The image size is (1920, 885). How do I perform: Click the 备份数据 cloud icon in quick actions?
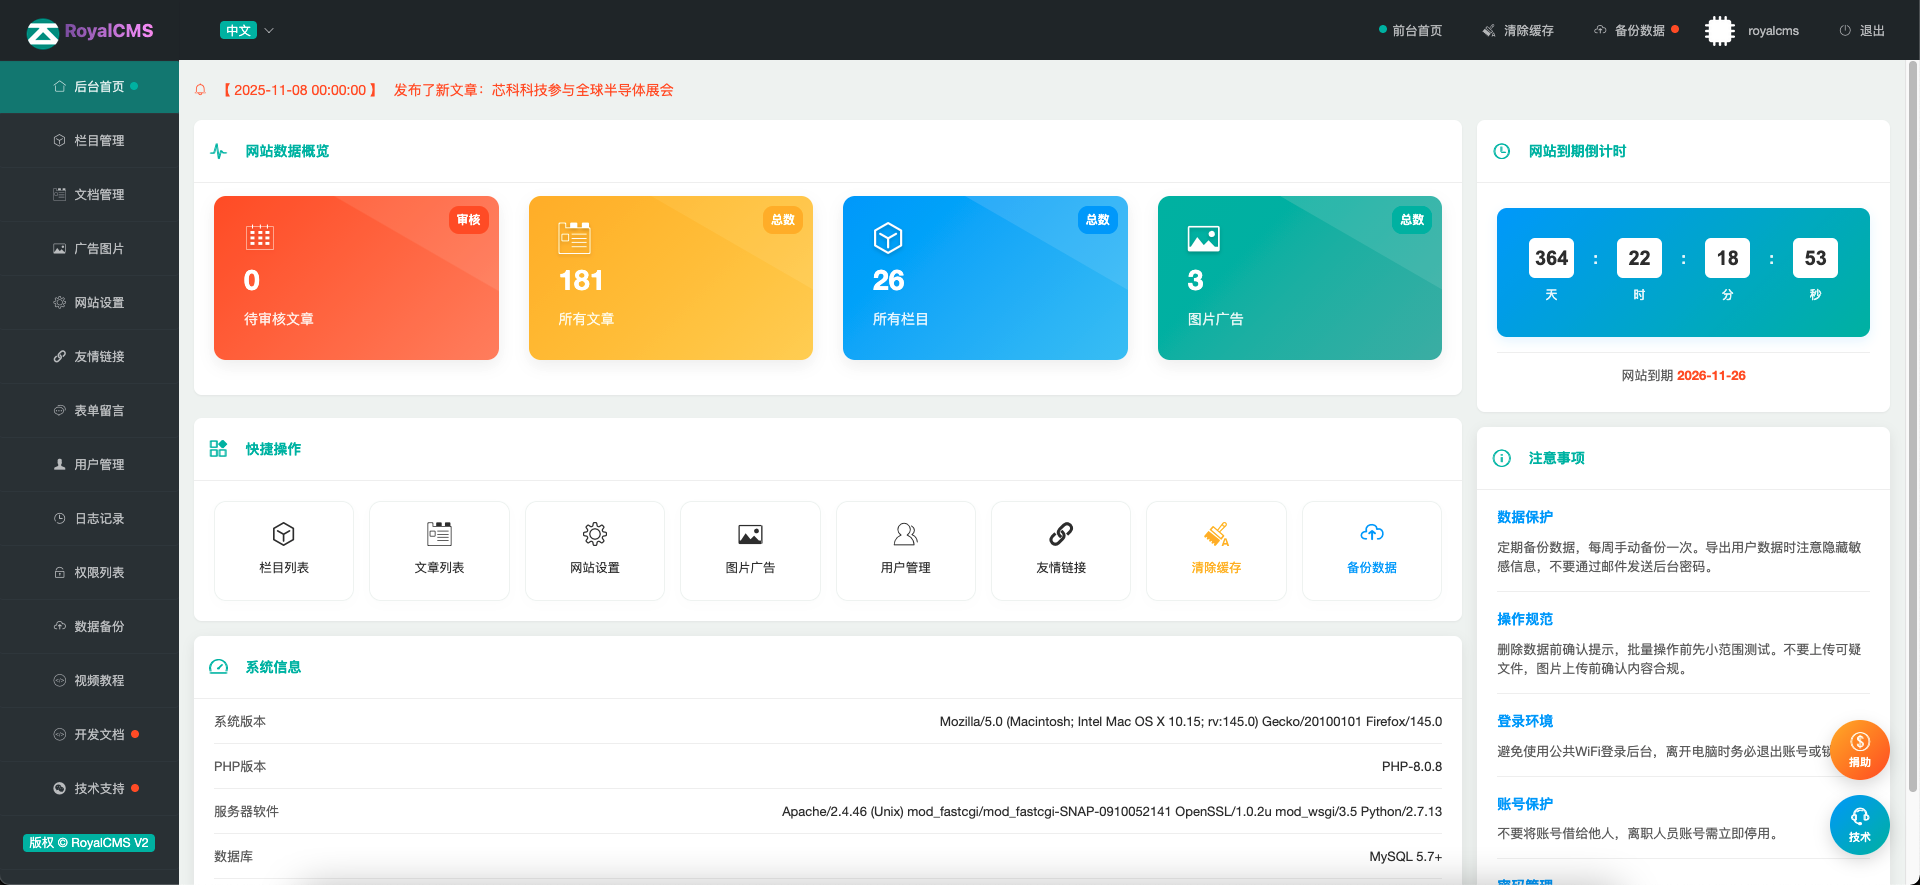[x=1372, y=534]
